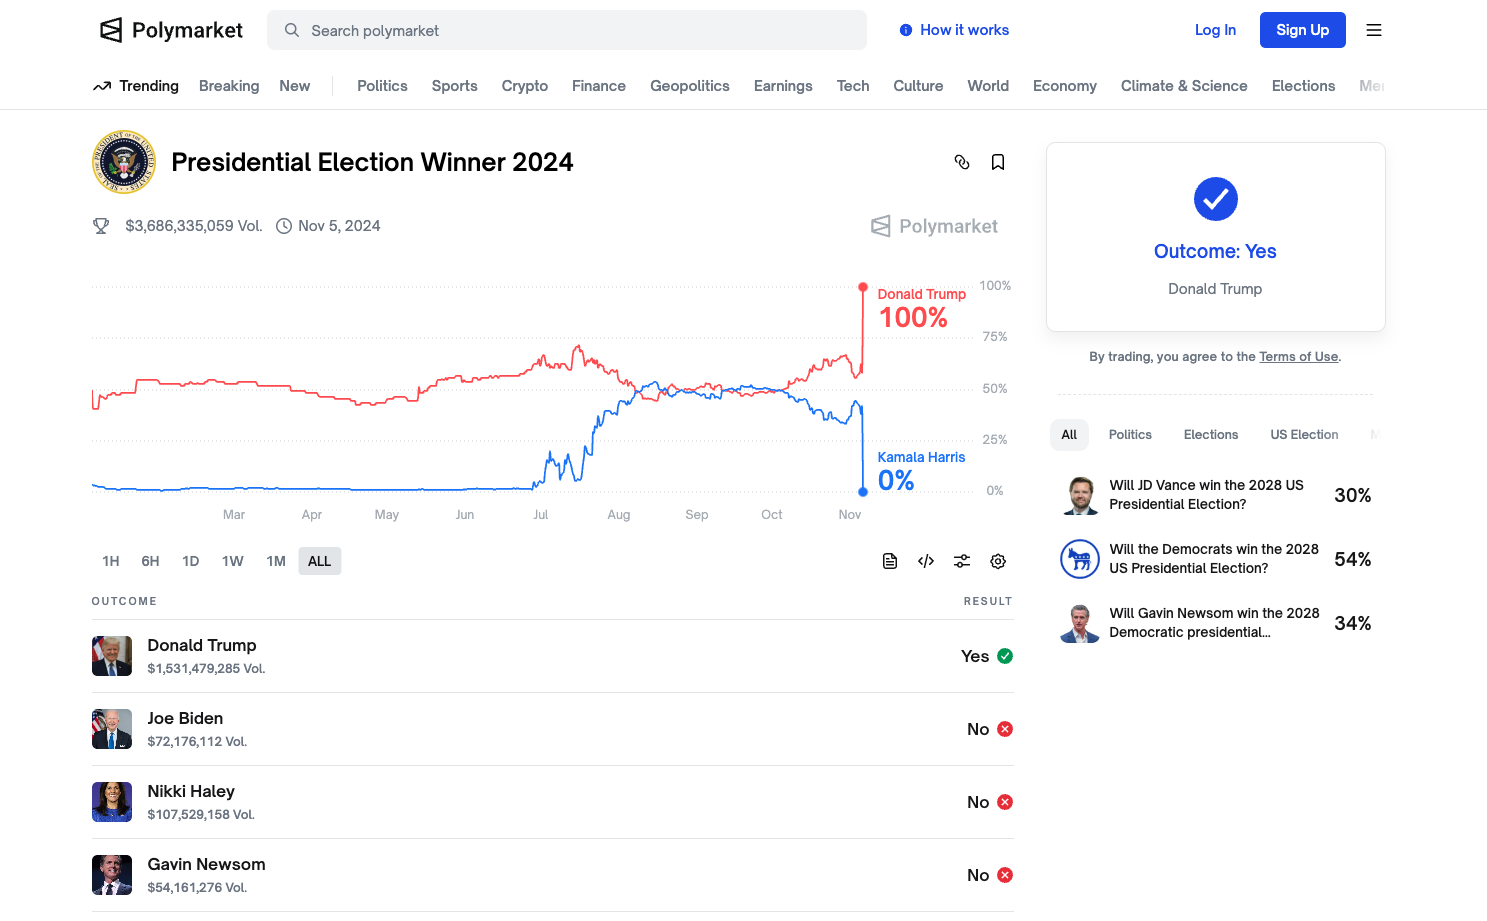Viewport: 1487px width, 921px height.
Task: Open chart settings gear icon
Action: click(998, 561)
